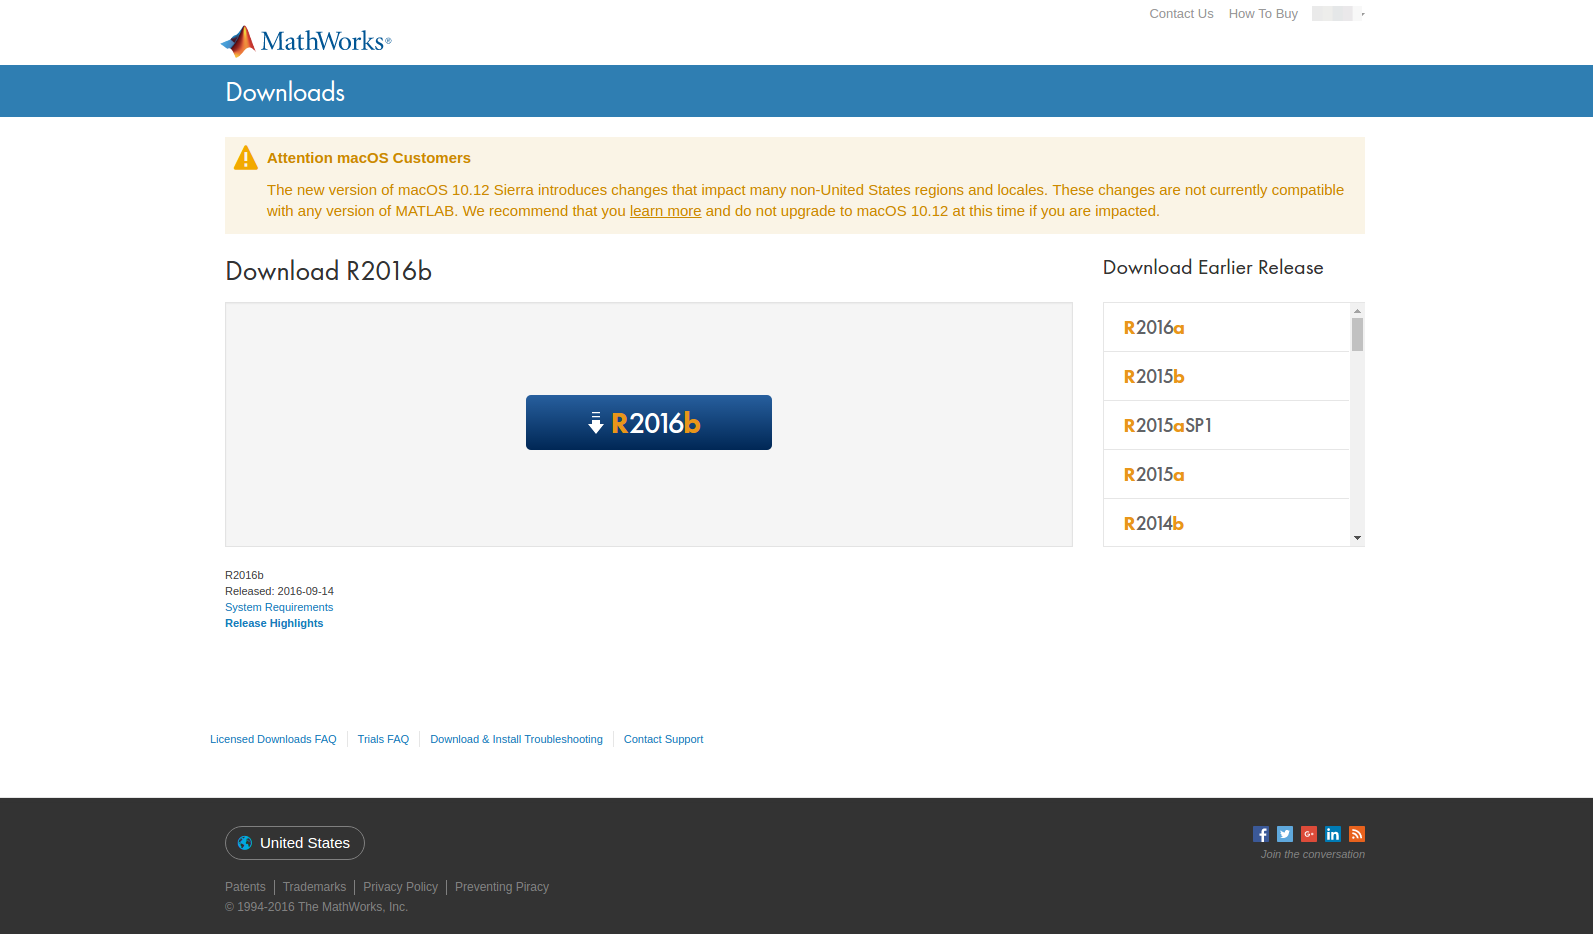Click the release list scroll up arrow
Viewport: 1594px width, 934px height.
[1357, 310]
